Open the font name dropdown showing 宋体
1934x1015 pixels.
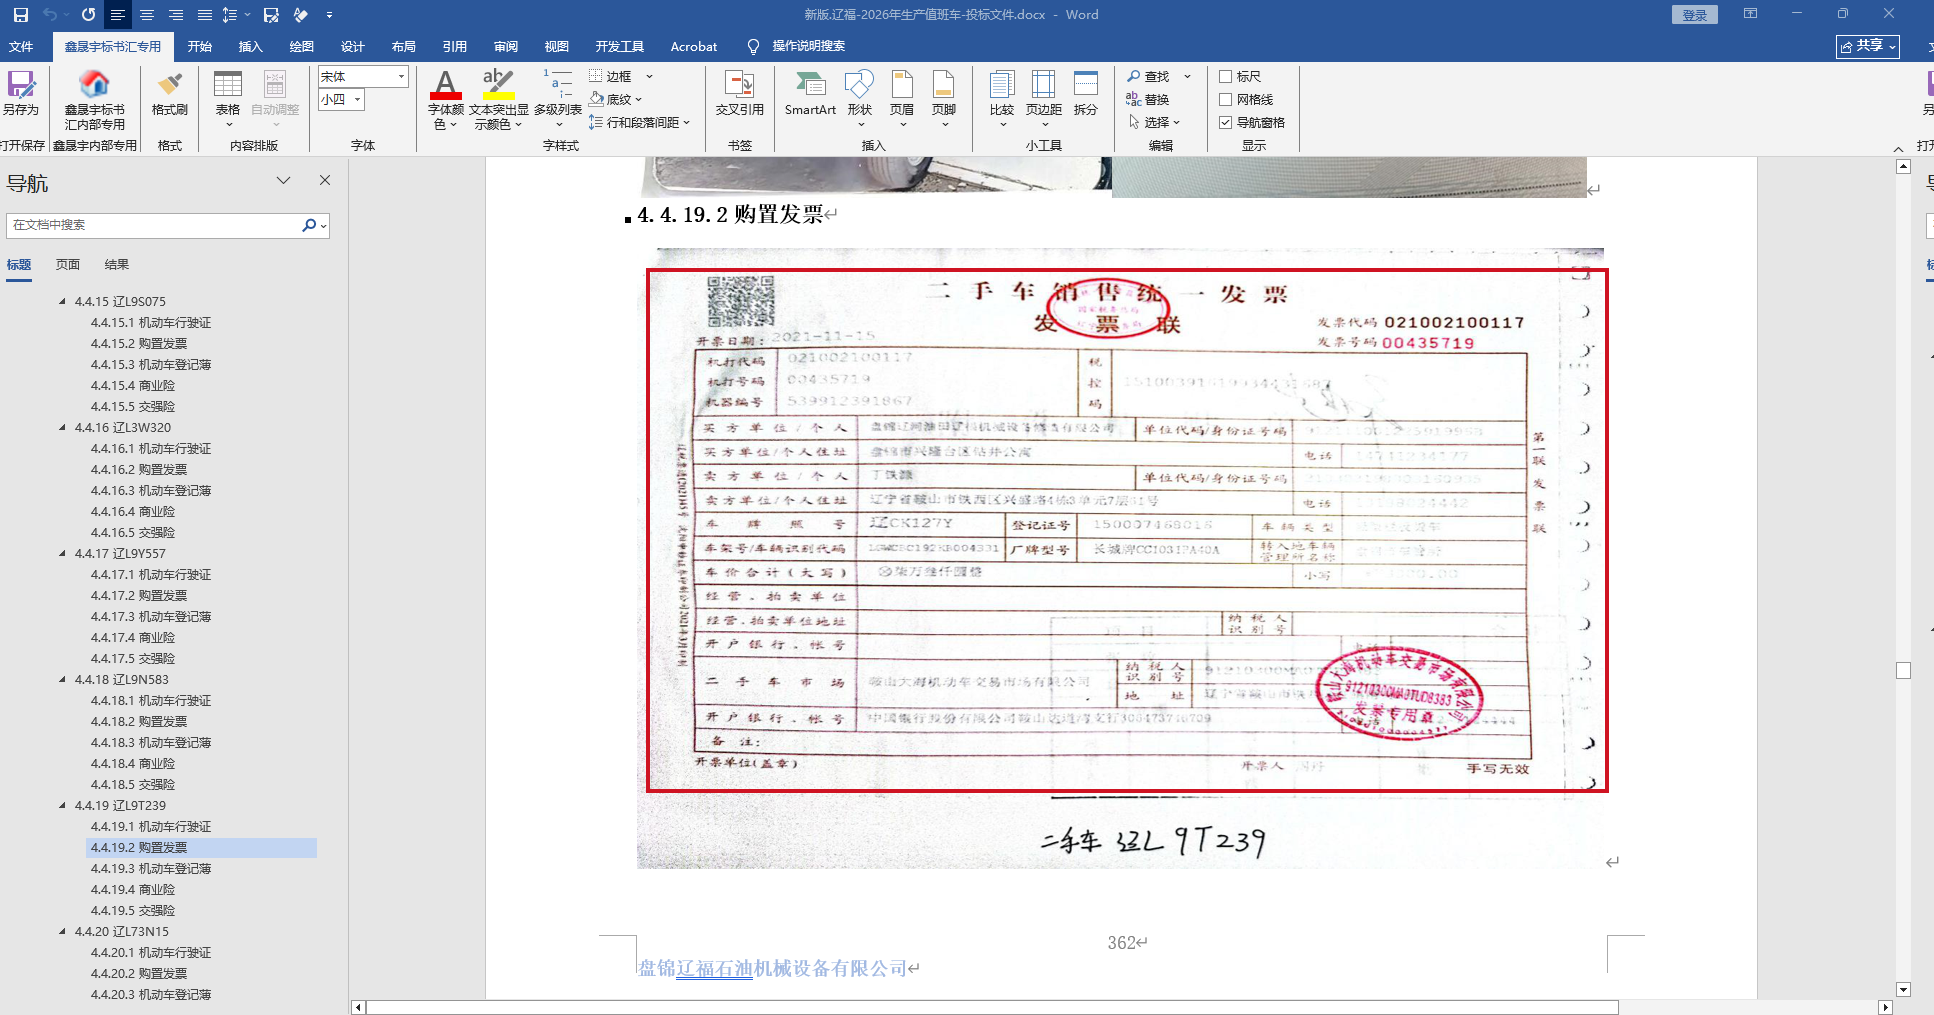click(x=402, y=76)
